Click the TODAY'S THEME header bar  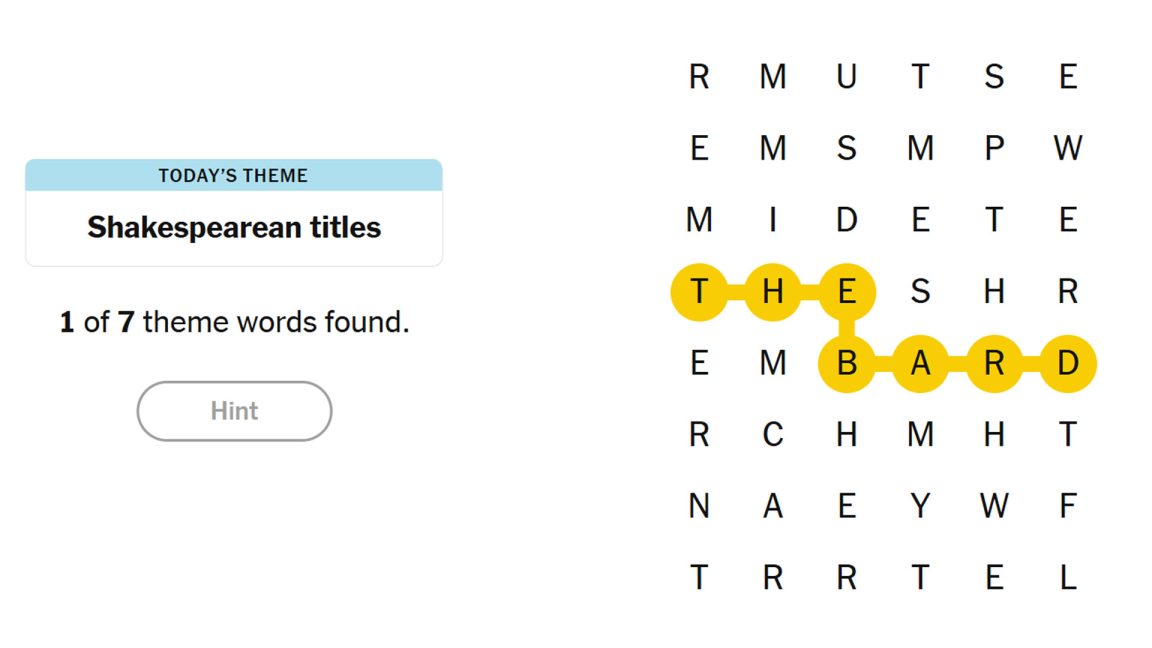pyautogui.click(x=233, y=175)
